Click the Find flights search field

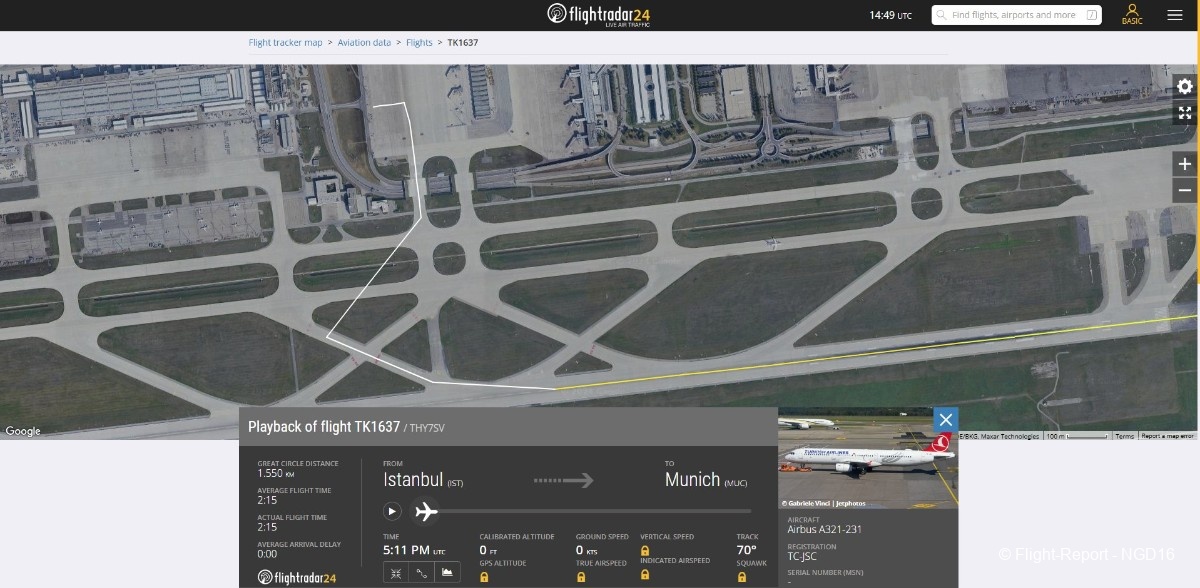pos(1012,15)
